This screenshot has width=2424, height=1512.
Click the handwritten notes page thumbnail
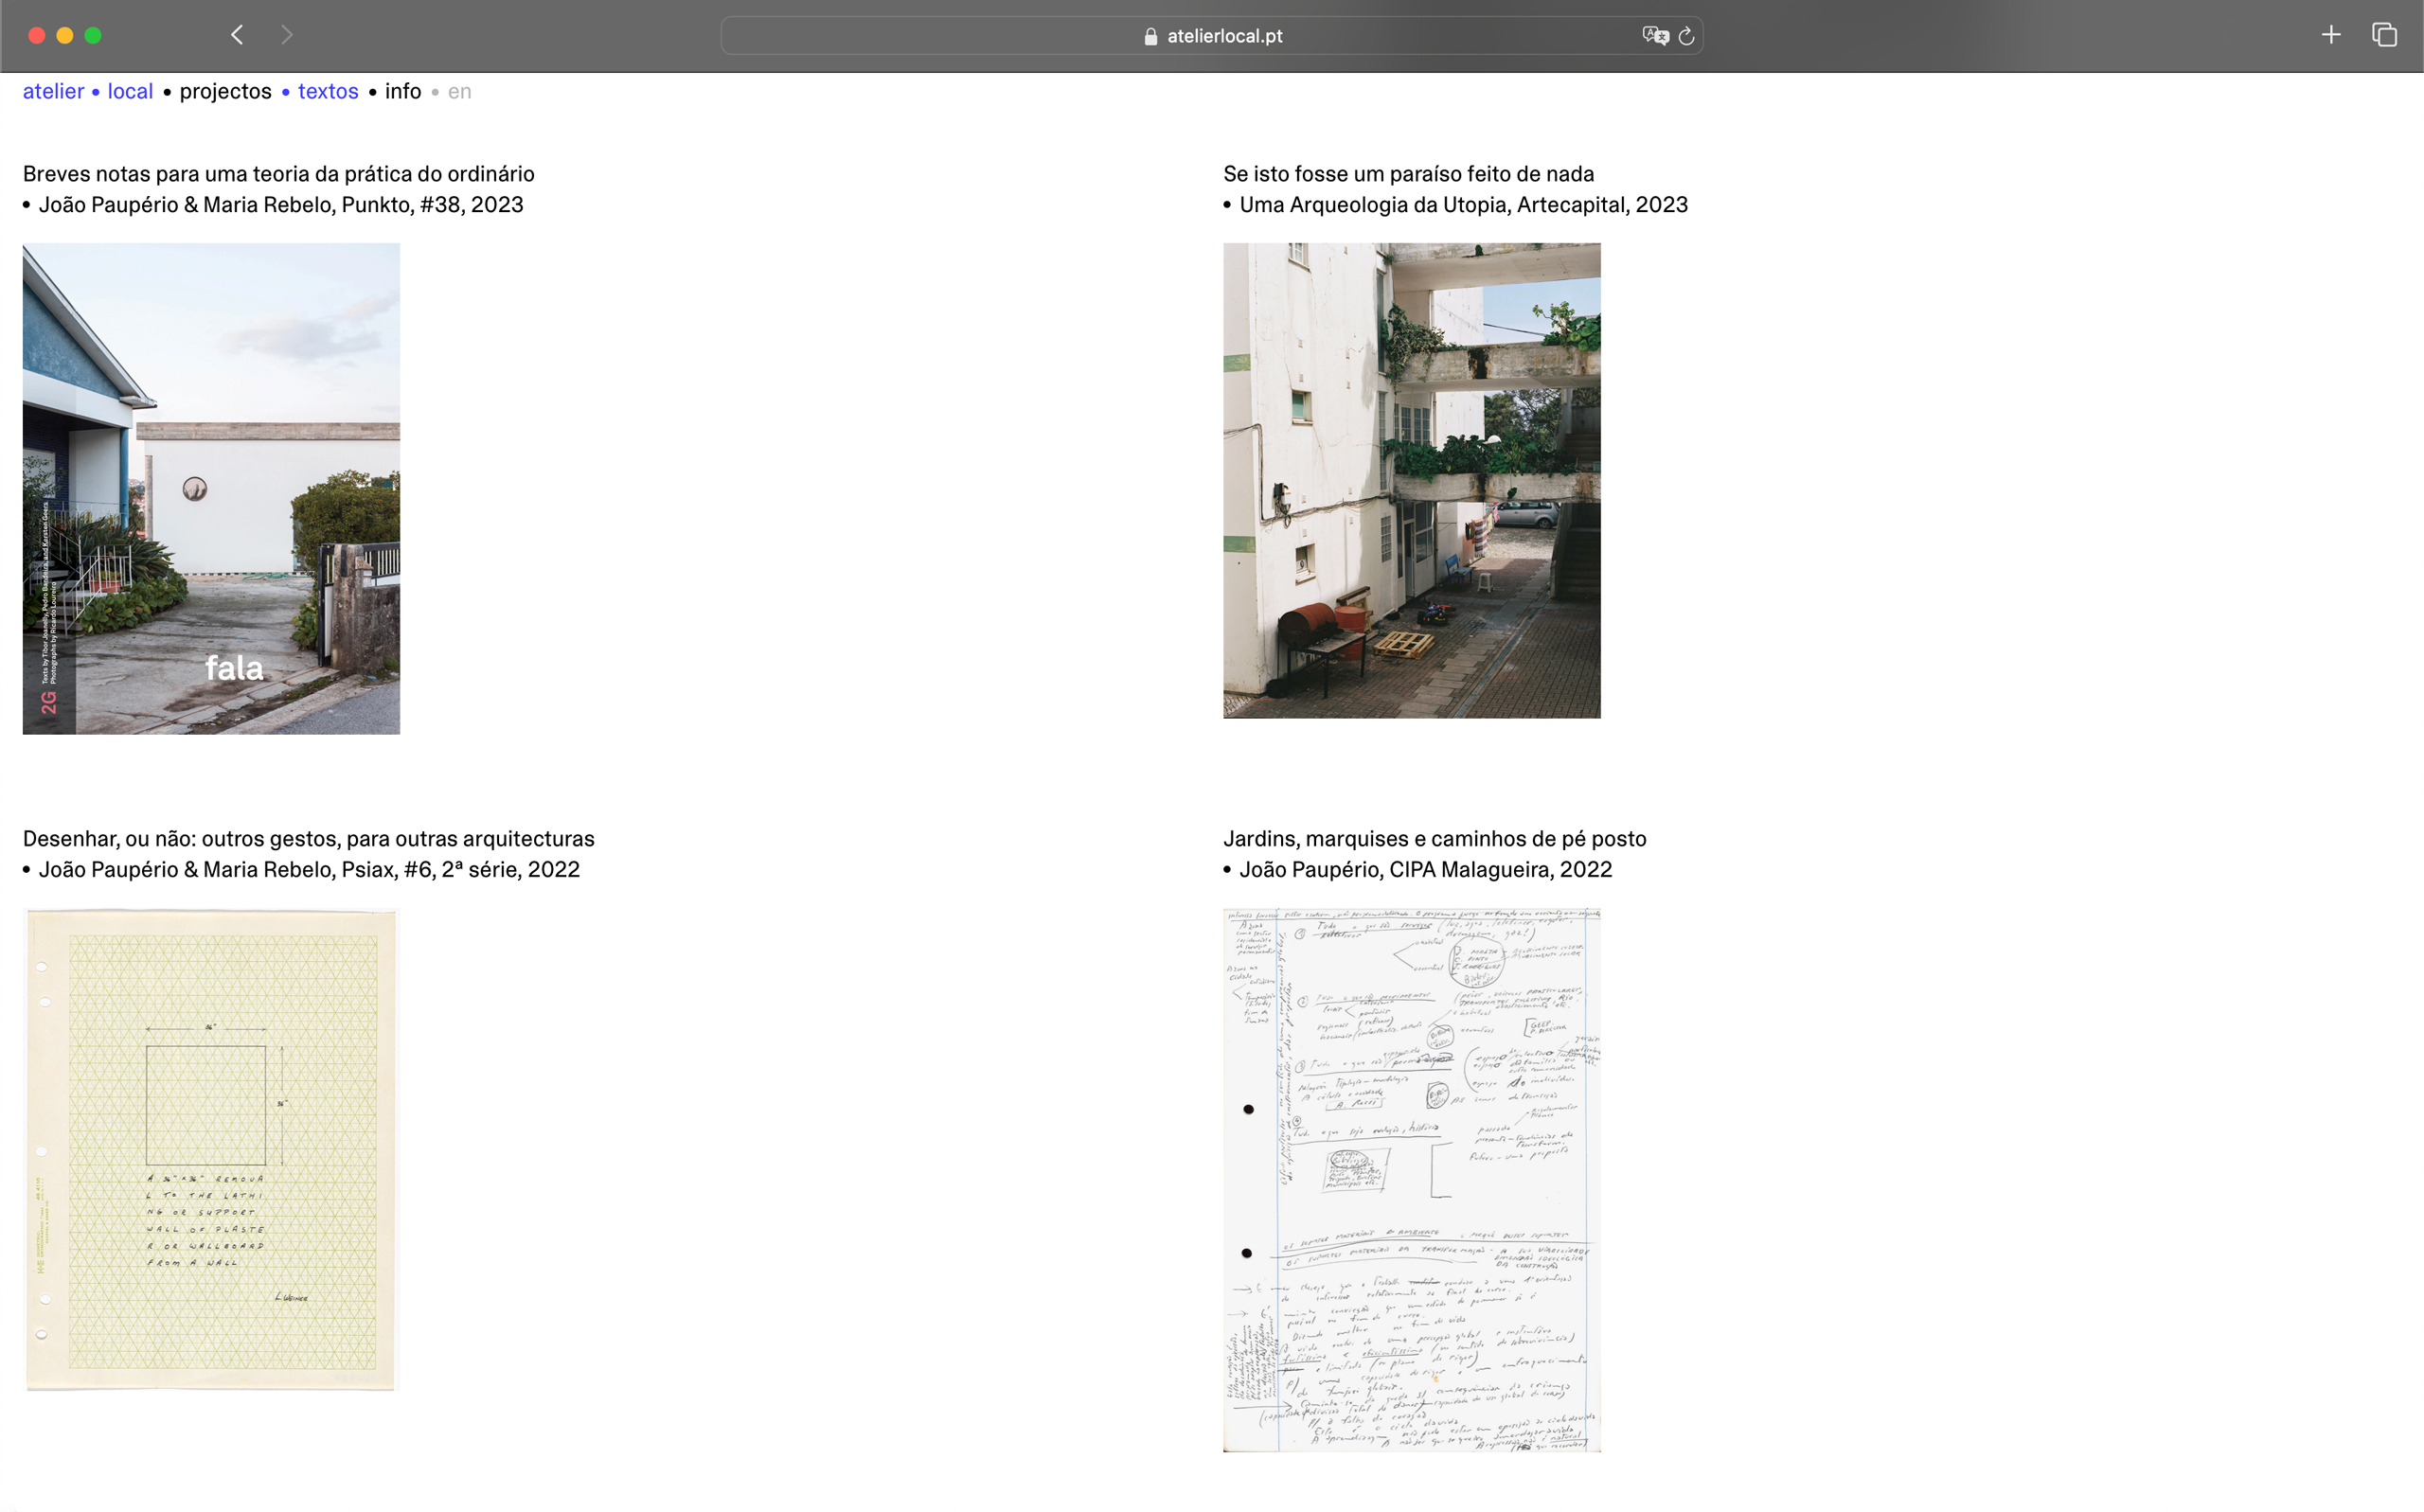(x=1411, y=1180)
